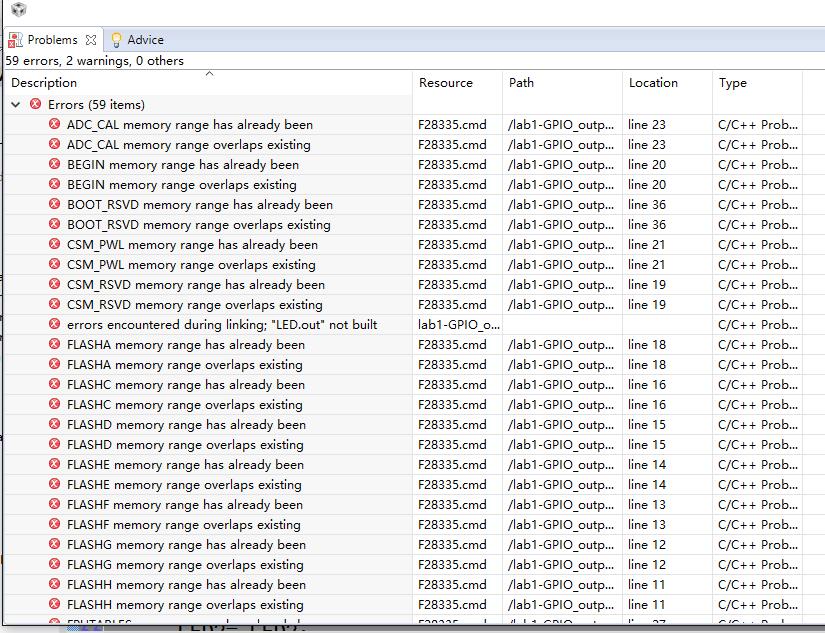Select 'FLASHG memory range has already been'
Viewport: 825px width, 633px height.
[x=187, y=545]
